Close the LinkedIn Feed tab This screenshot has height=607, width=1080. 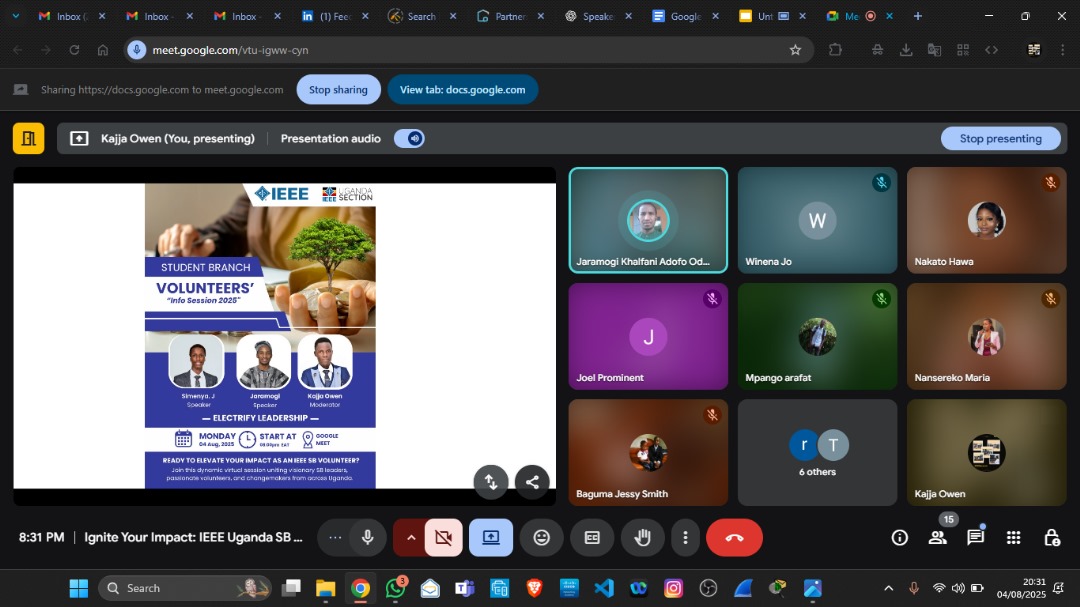tap(365, 16)
